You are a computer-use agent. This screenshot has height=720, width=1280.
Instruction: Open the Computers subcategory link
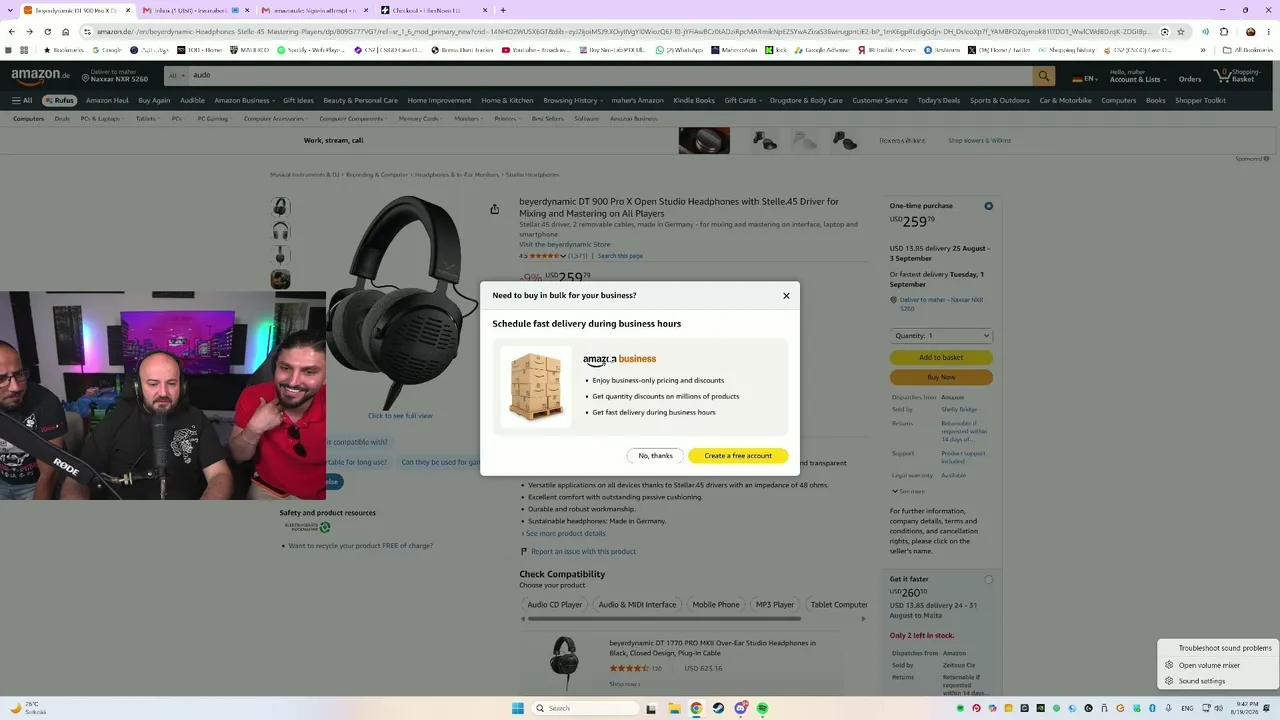point(29,119)
